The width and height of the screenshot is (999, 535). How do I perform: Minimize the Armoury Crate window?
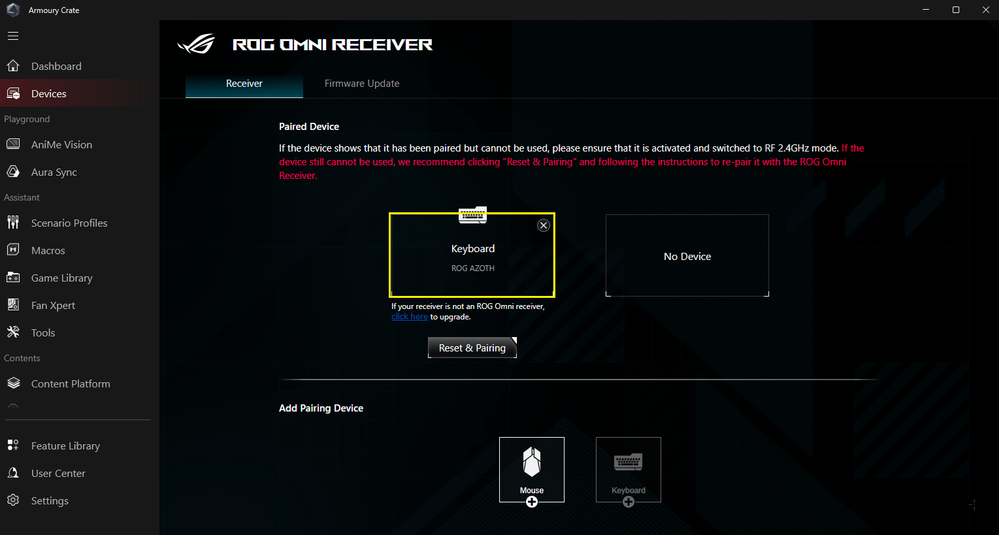click(x=926, y=10)
